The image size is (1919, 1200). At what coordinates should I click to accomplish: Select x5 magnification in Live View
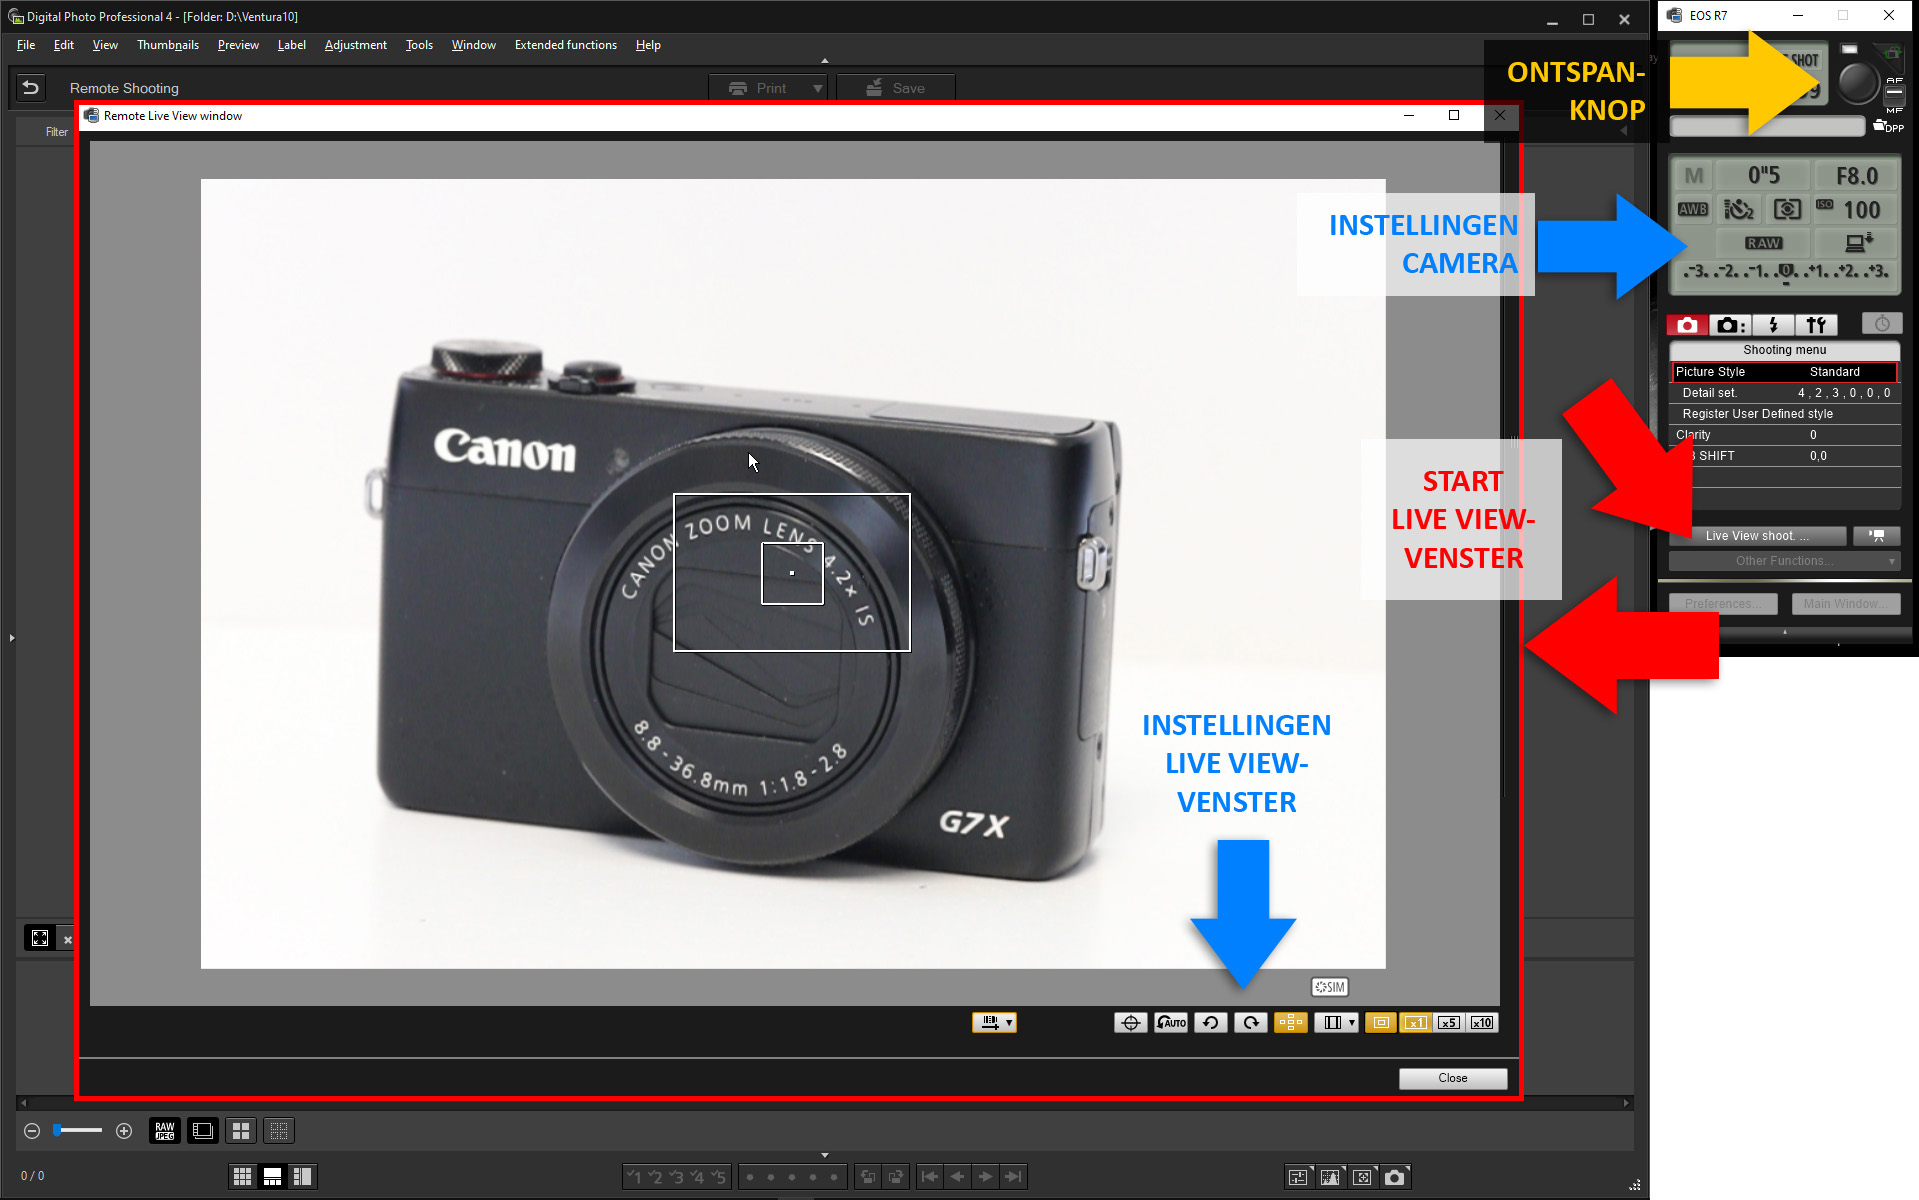pos(1448,1022)
